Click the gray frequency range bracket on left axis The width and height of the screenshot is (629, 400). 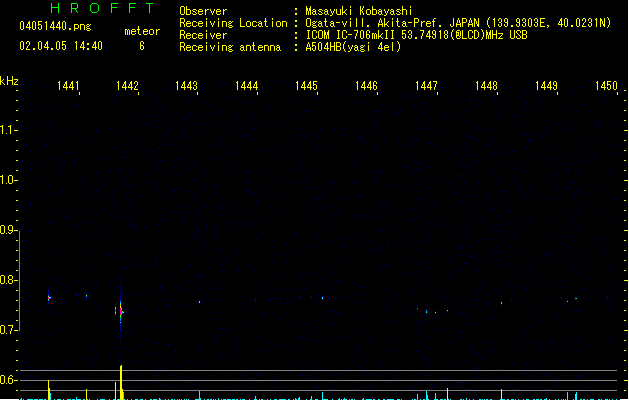19,280
